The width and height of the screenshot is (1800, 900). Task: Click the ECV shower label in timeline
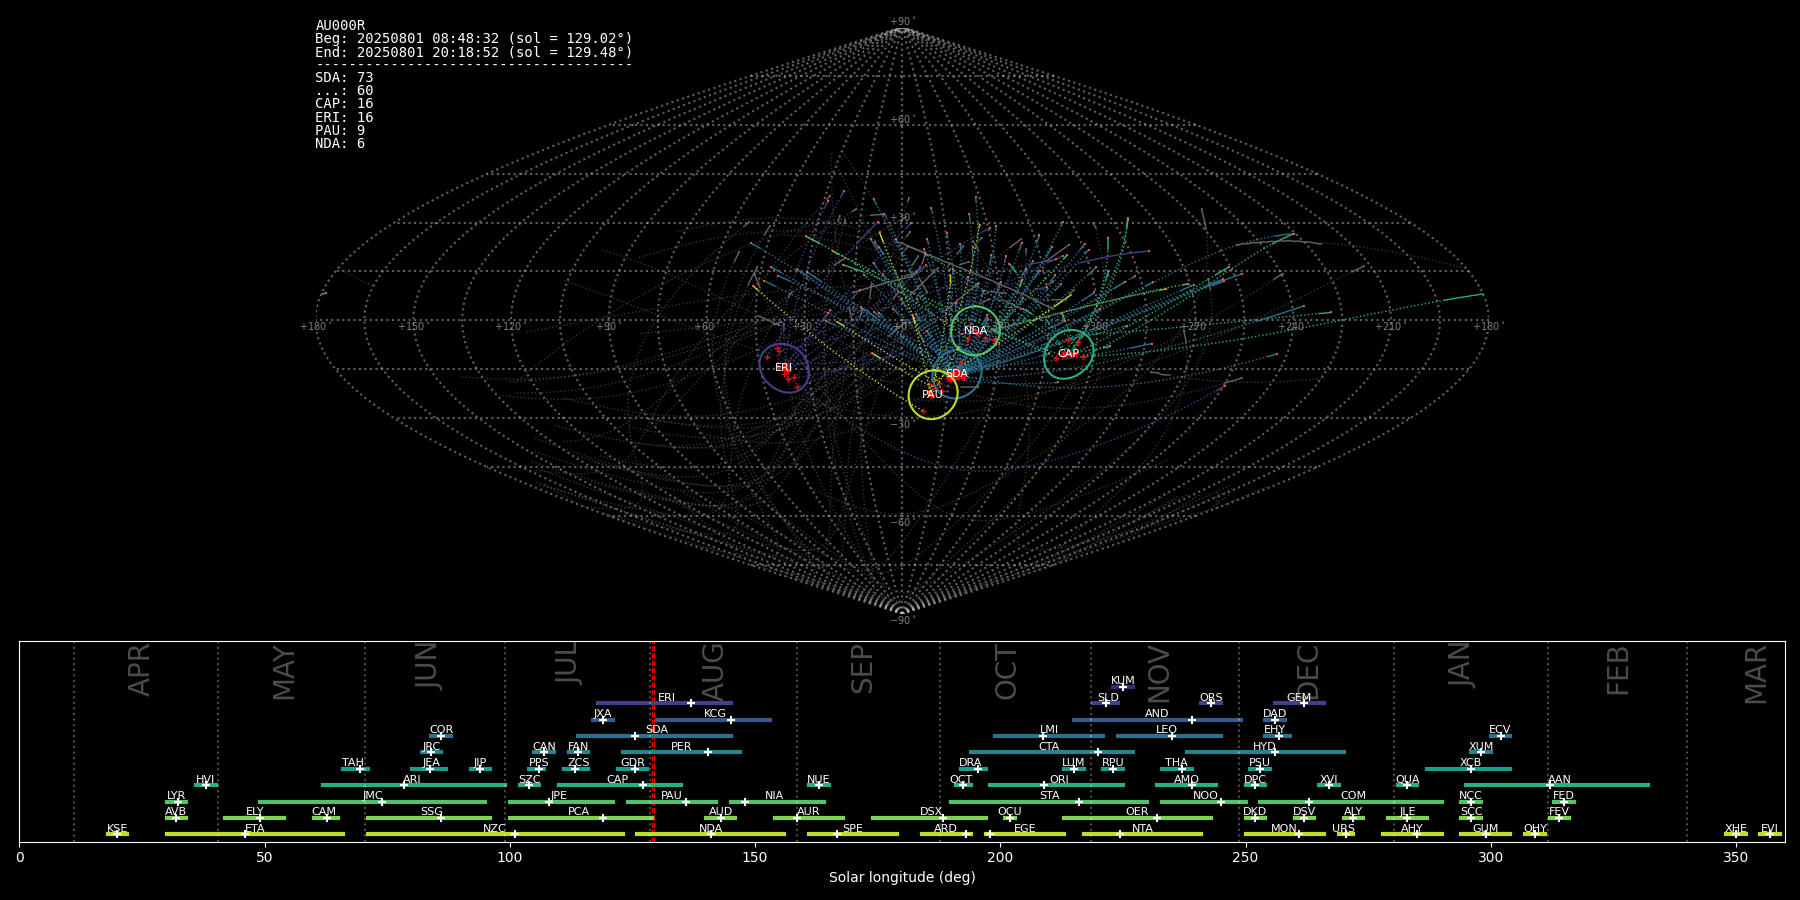coord(1499,730)
